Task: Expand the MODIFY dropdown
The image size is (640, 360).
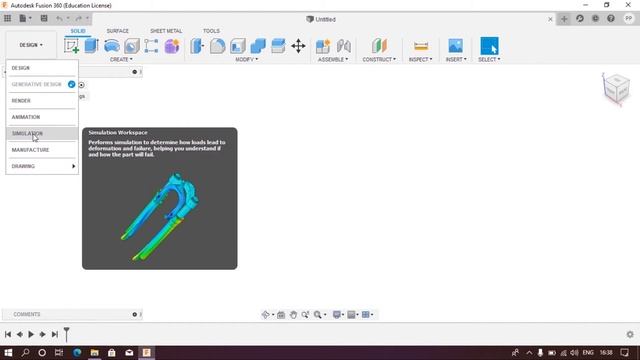Action: (x=247, y=60)
